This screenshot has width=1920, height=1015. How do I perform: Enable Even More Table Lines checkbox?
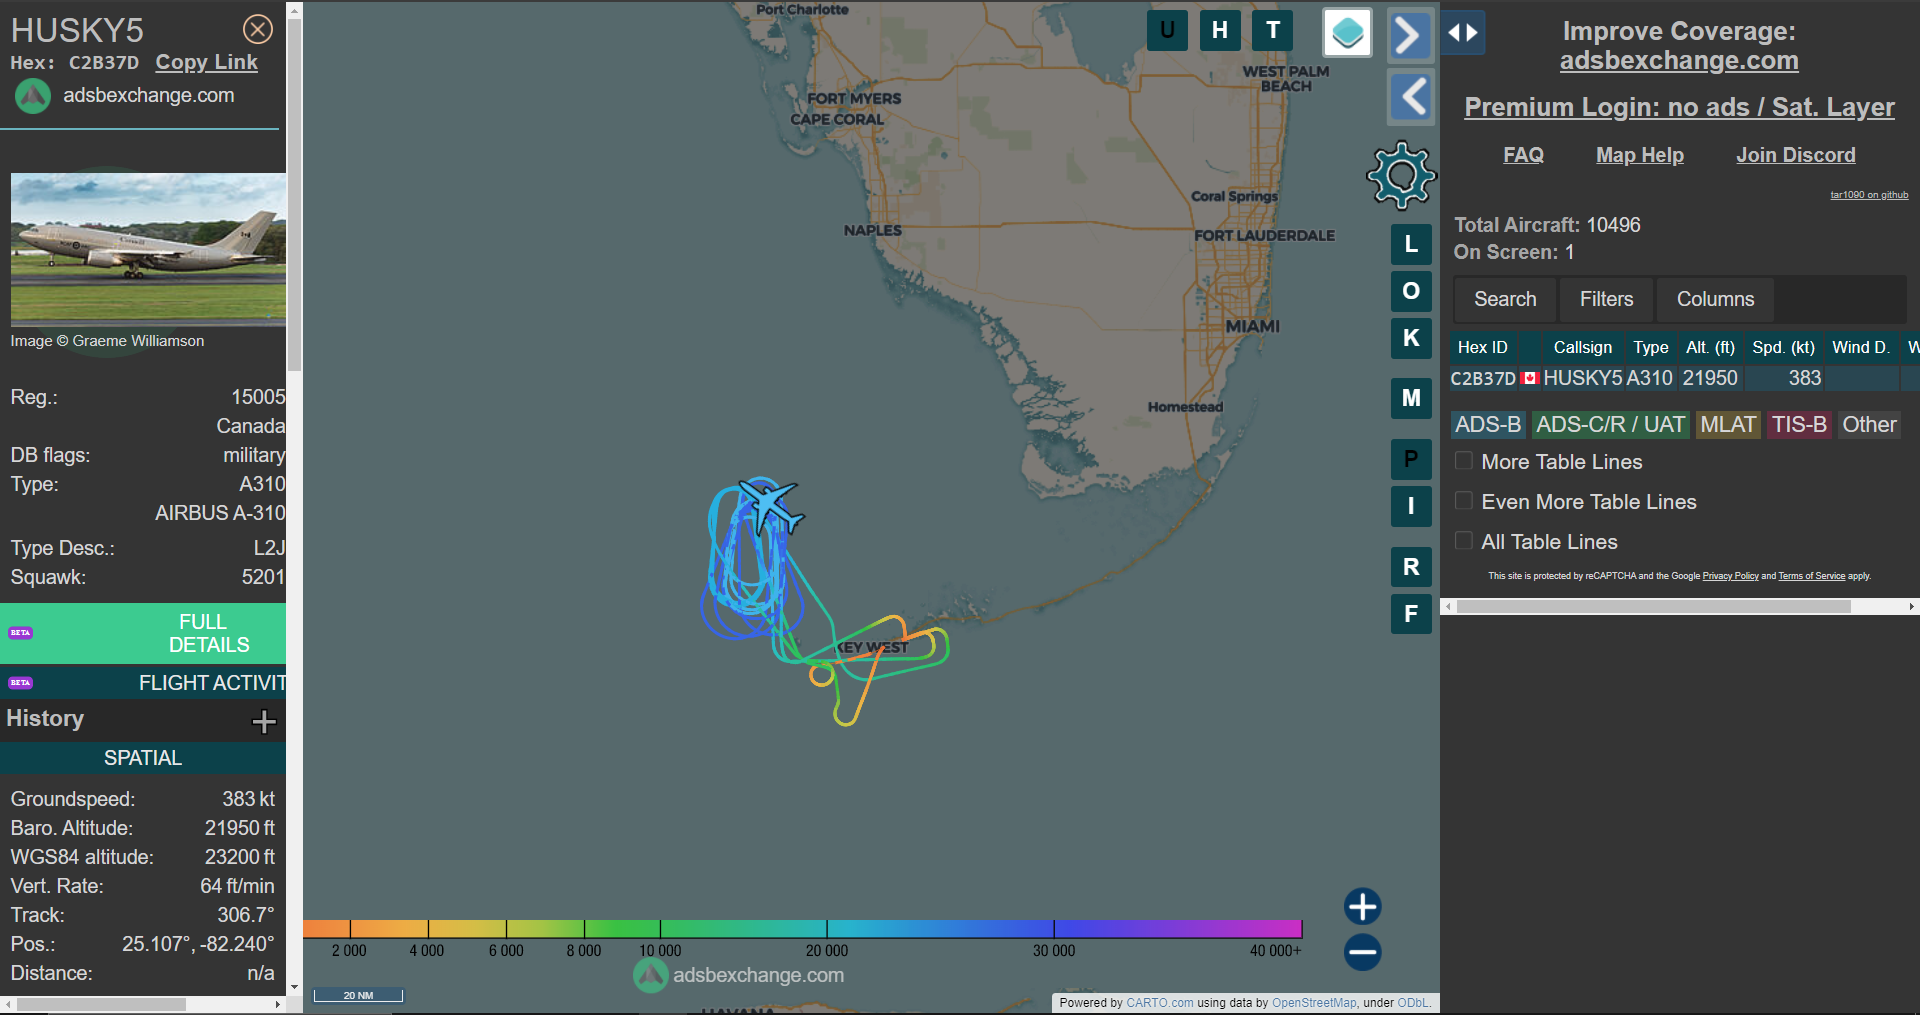[x=1464, y=501]
